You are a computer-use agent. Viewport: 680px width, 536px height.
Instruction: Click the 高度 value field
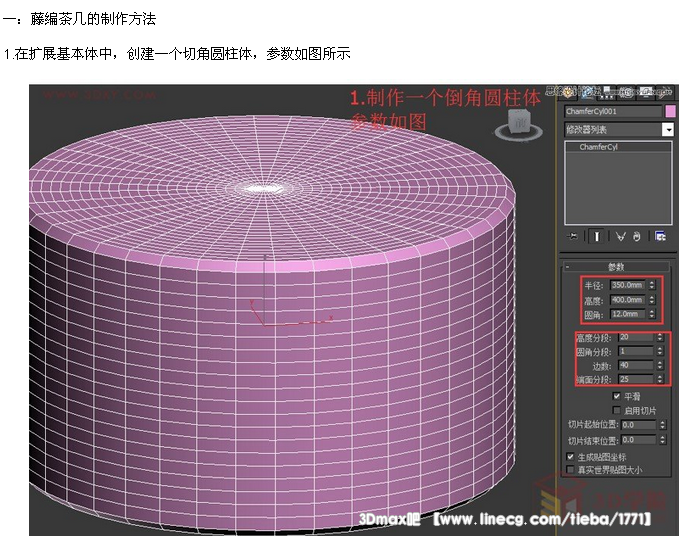point(627,300)
